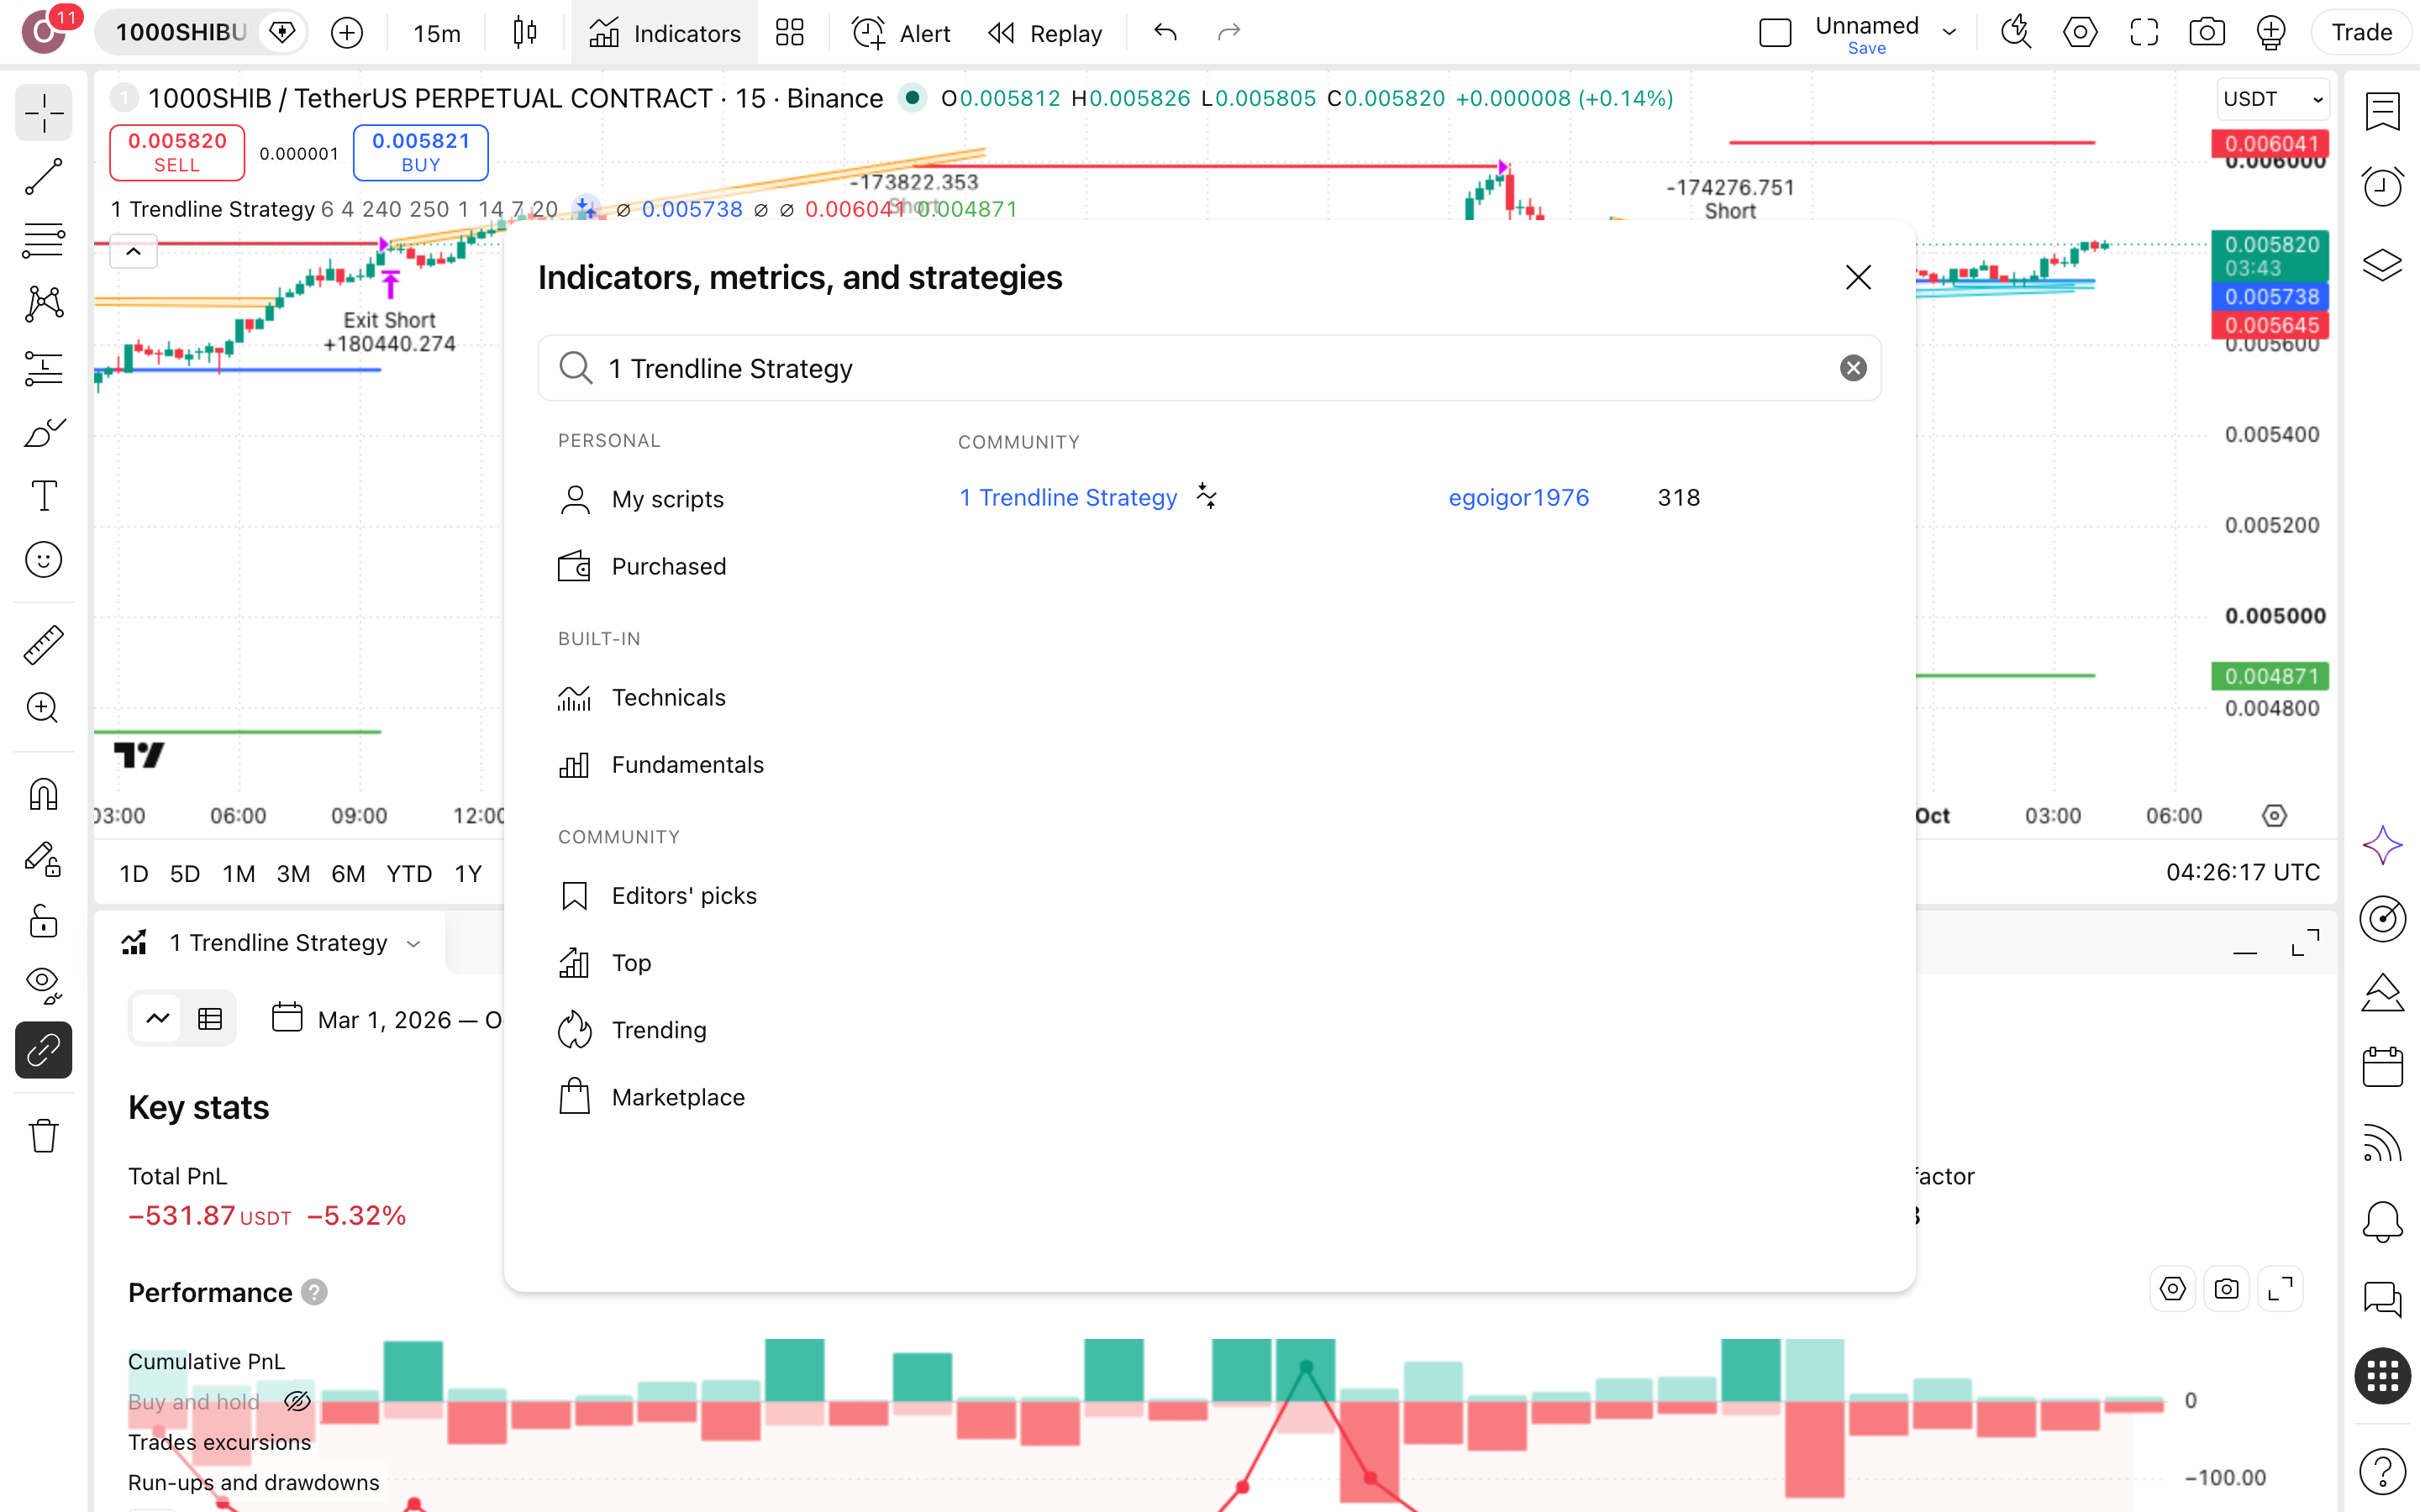The height and width of the screenshot is (1512, 2420).
Task: Toggle lock all drawings icon
Action: click(43, 921)
